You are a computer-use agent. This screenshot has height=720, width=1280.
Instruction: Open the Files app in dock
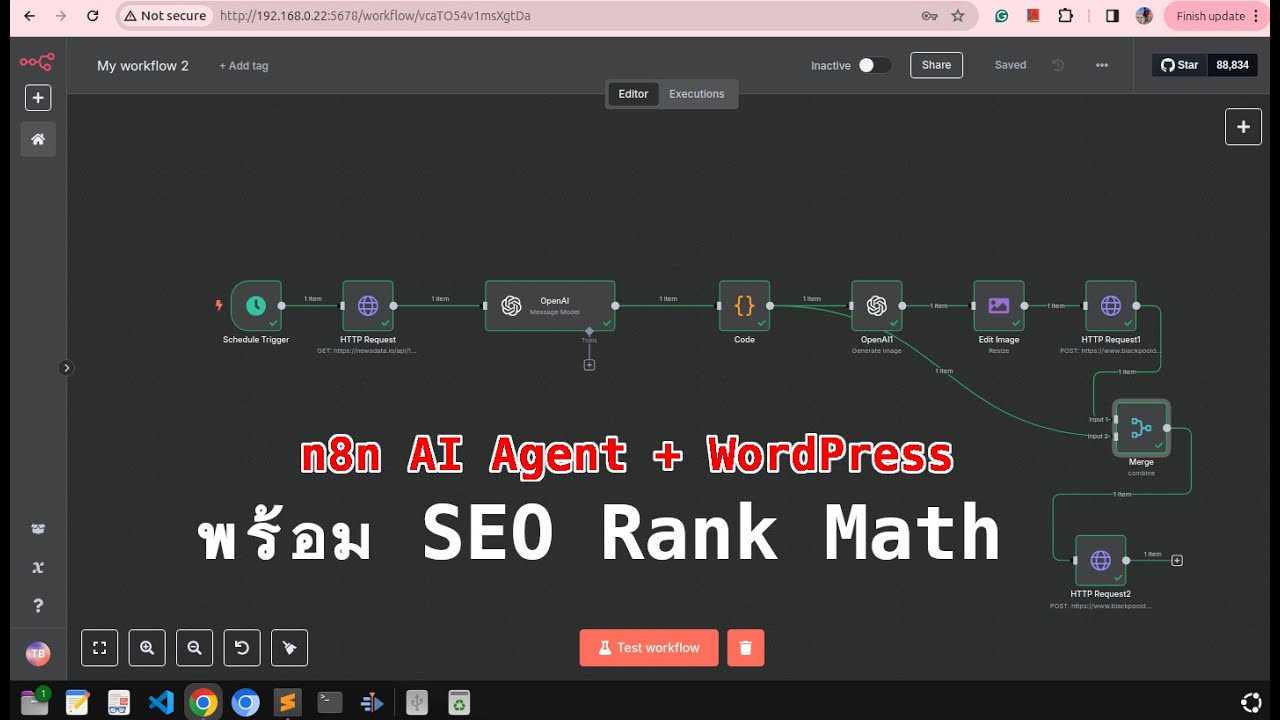[35, 703]
